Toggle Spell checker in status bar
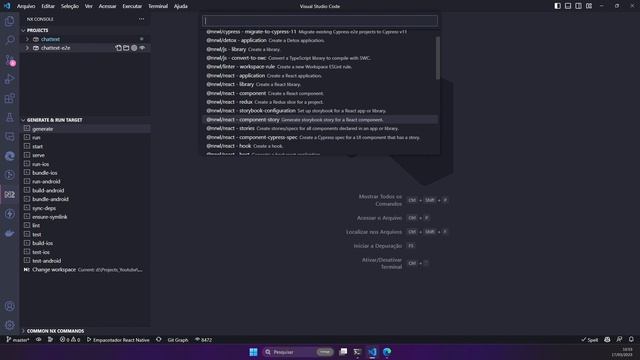640x360 pixels. tap(589, 340)
